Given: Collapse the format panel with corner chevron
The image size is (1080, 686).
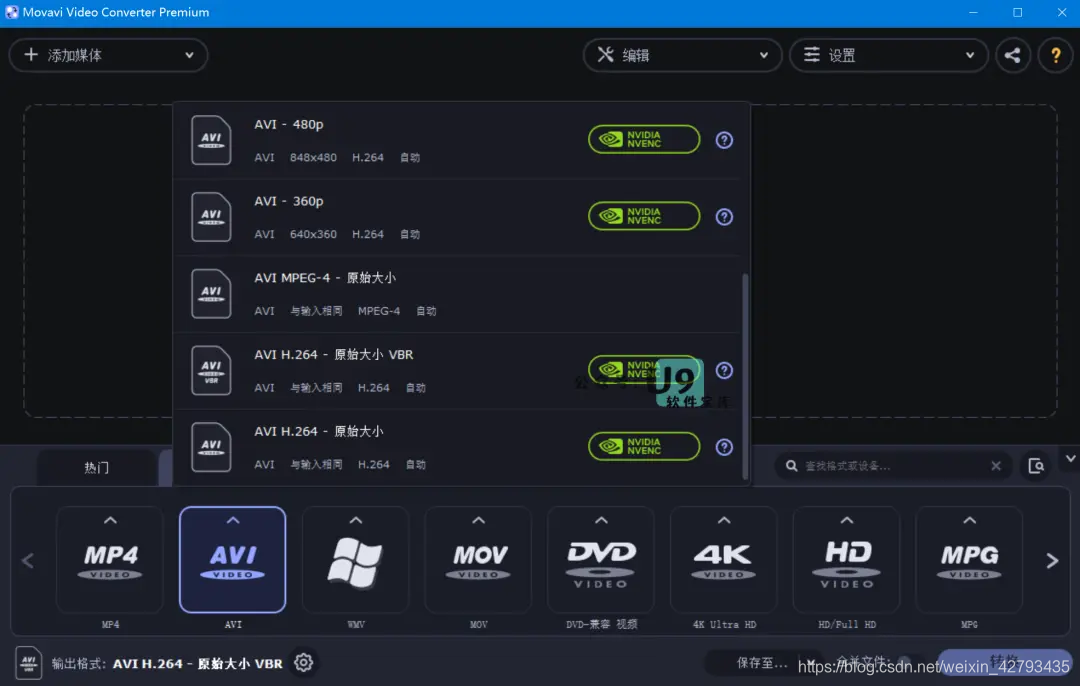Looking at the screenshot, I should click(x=1070, y=458).
